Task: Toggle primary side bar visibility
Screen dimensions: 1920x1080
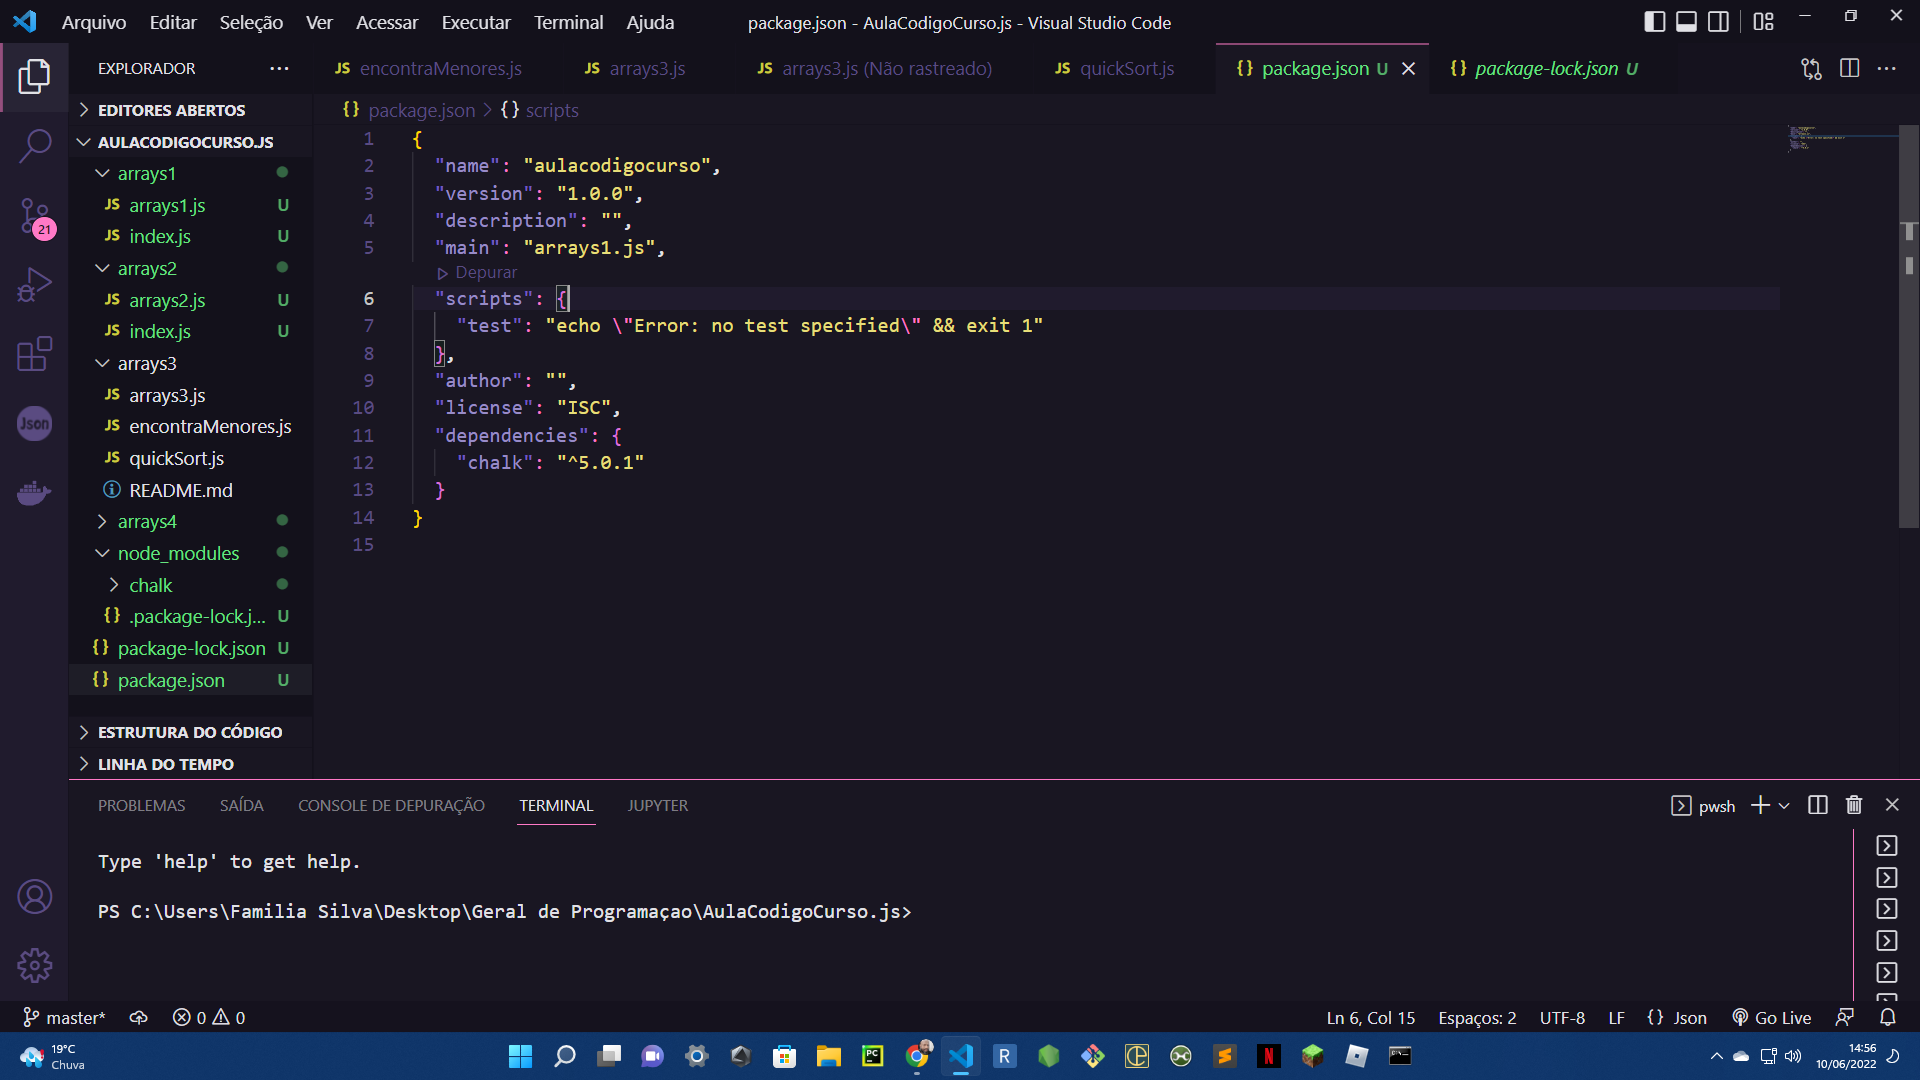Action: click(1654, 22)
